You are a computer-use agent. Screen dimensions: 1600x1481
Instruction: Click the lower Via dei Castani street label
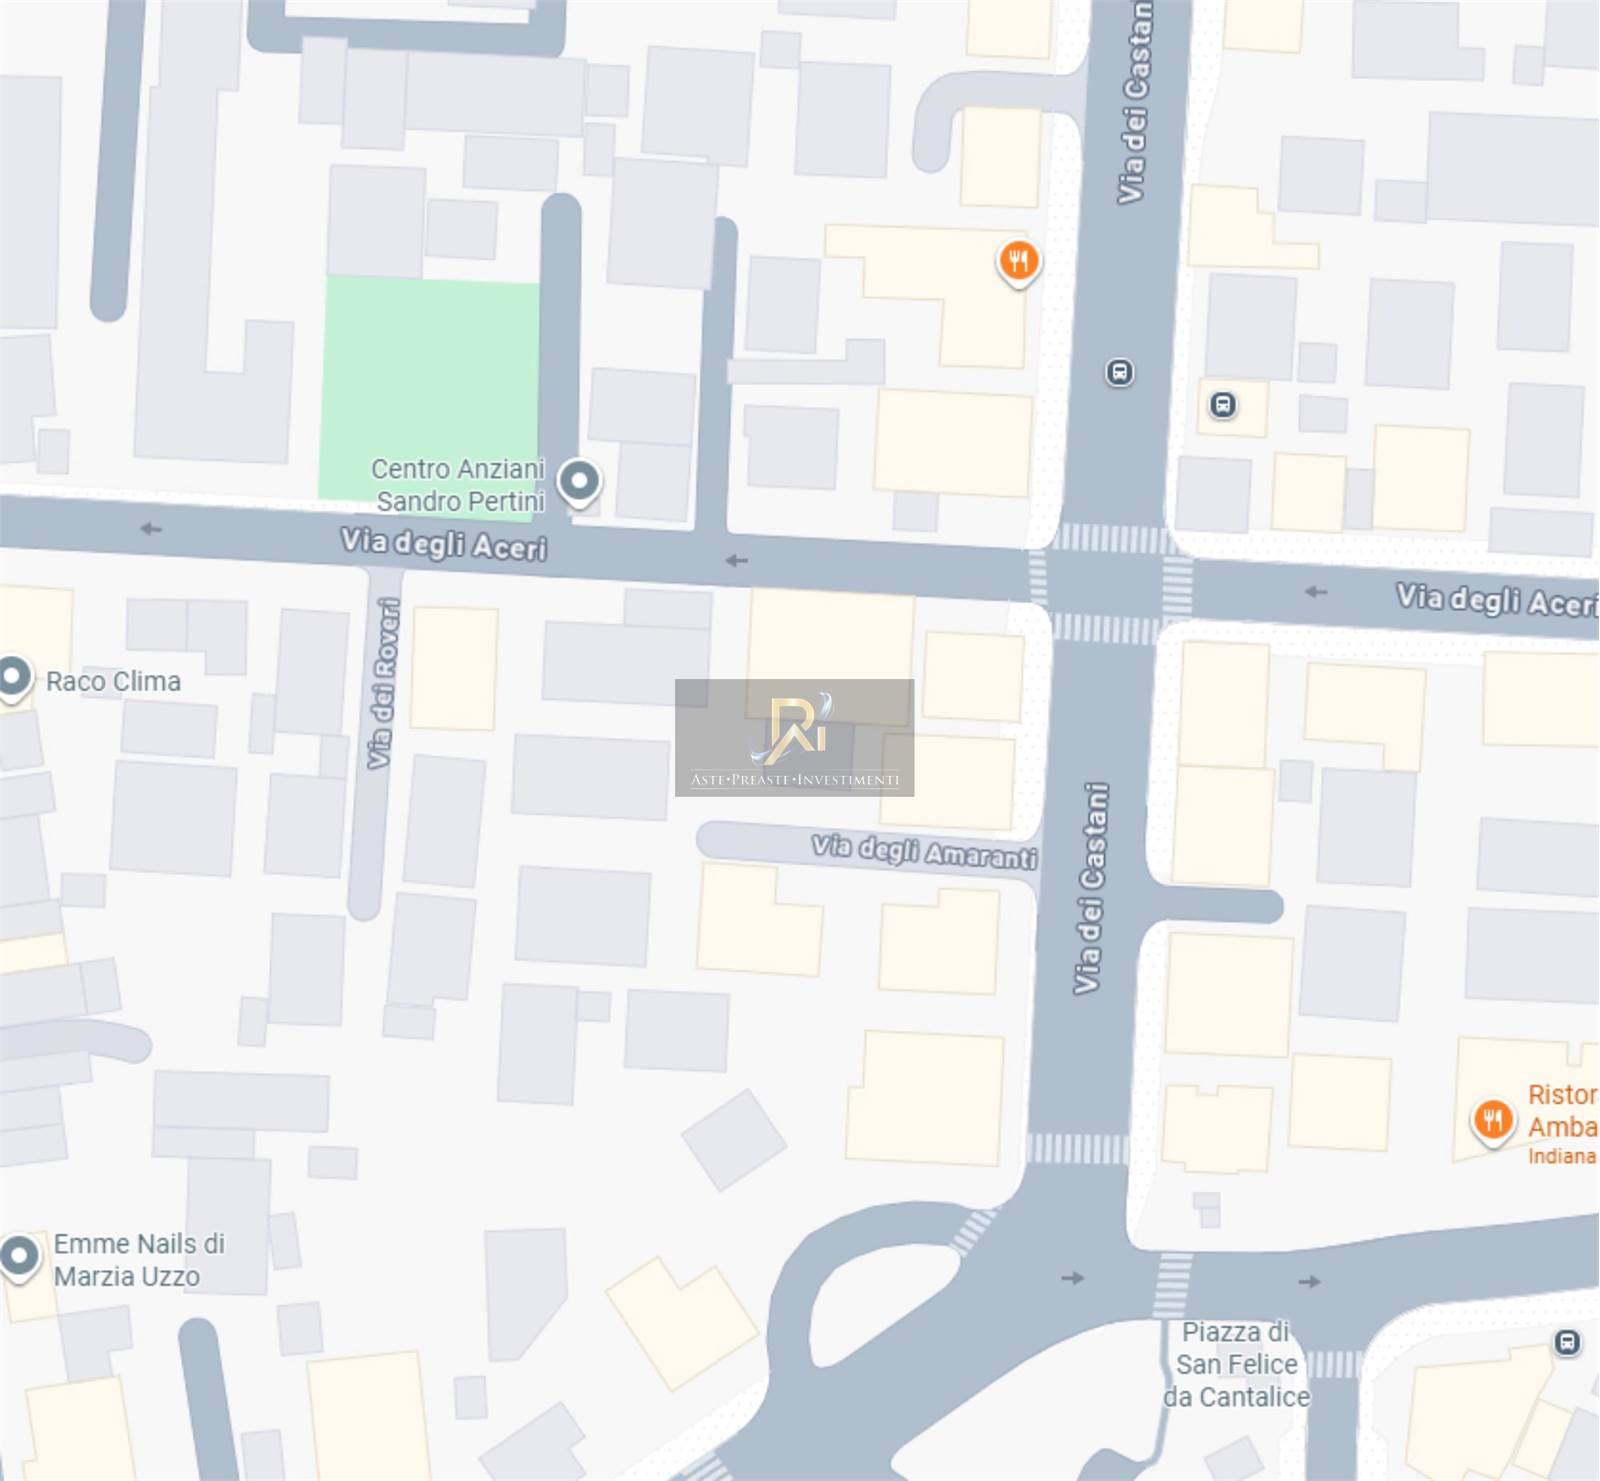(1091, 888)
